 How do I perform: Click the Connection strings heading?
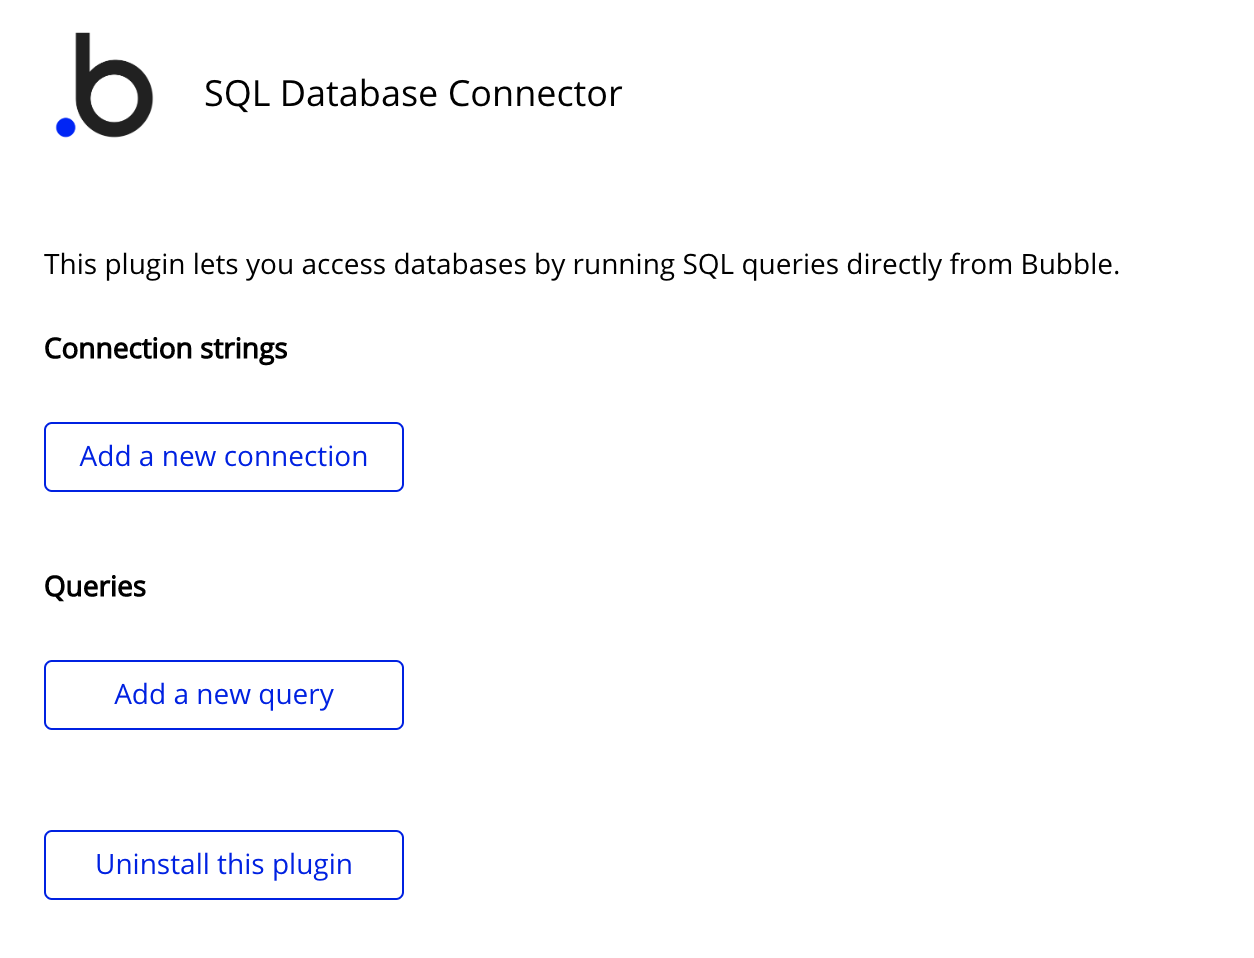tap(165, 348)
